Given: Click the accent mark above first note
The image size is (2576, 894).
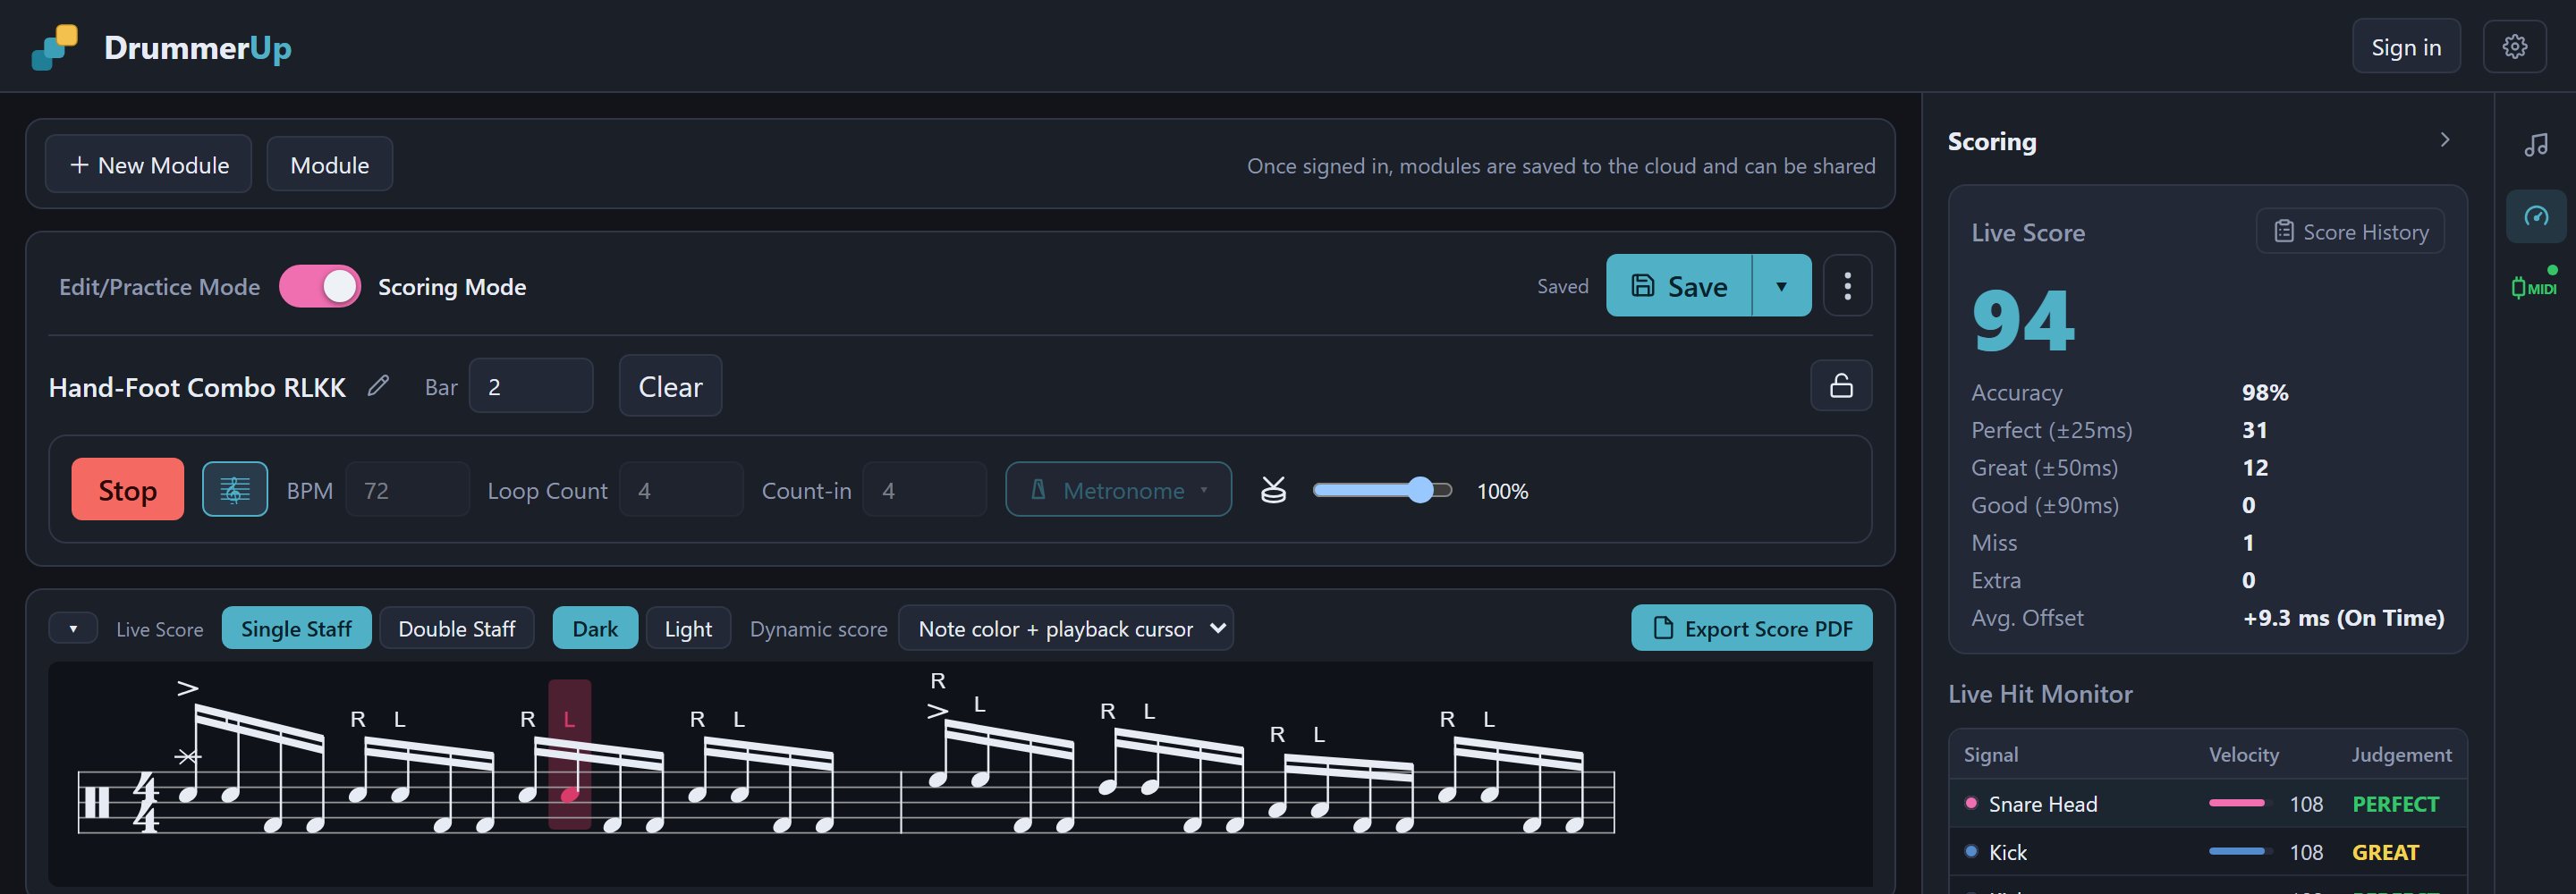Looking at the screenshot, I should 187,688.
